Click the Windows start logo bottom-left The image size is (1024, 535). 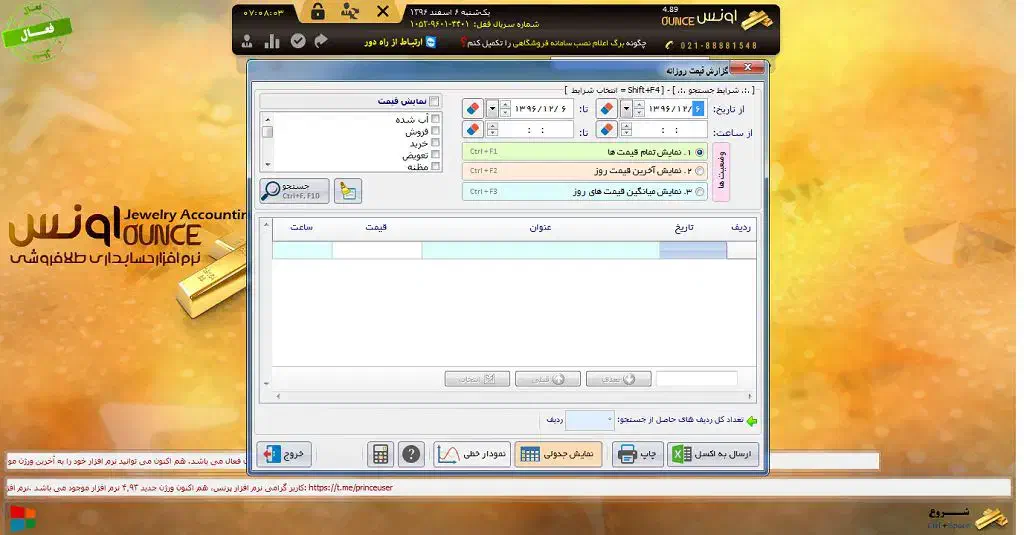[x=22, y=518]
